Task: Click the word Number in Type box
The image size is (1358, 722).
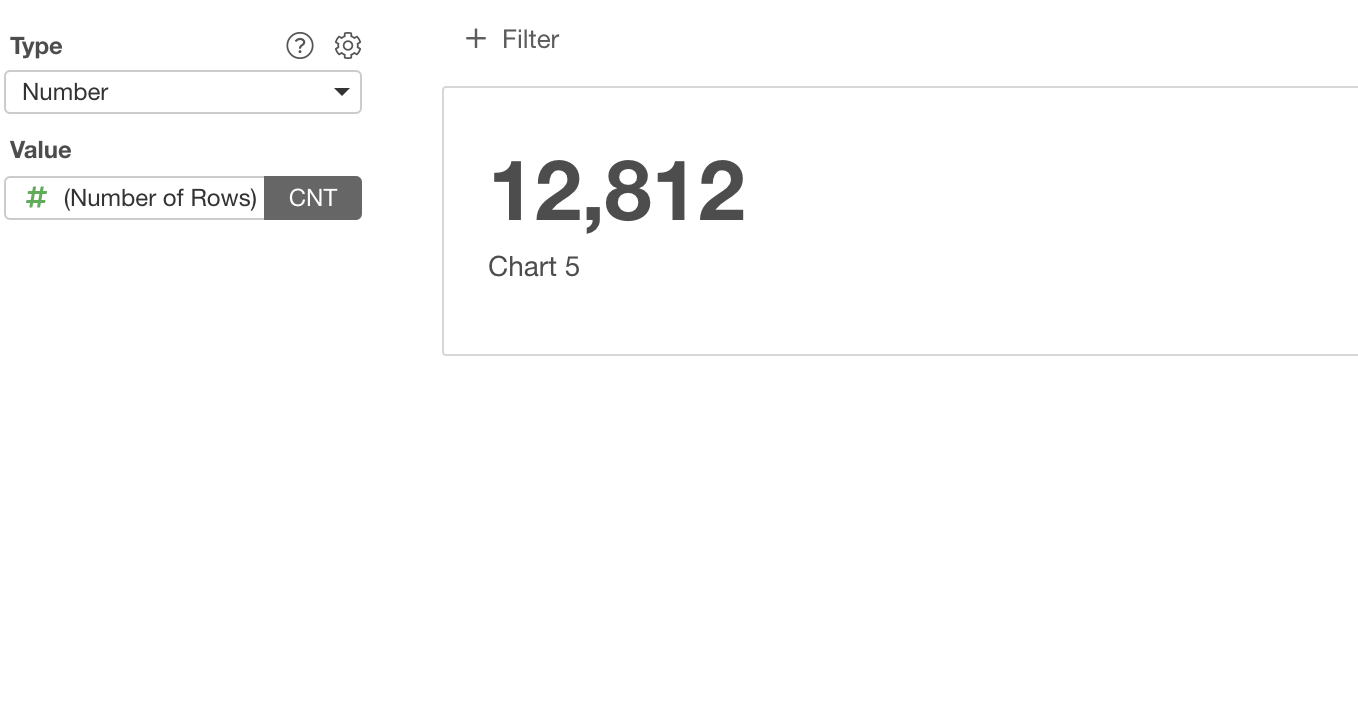Action: [x=65, y=92]
